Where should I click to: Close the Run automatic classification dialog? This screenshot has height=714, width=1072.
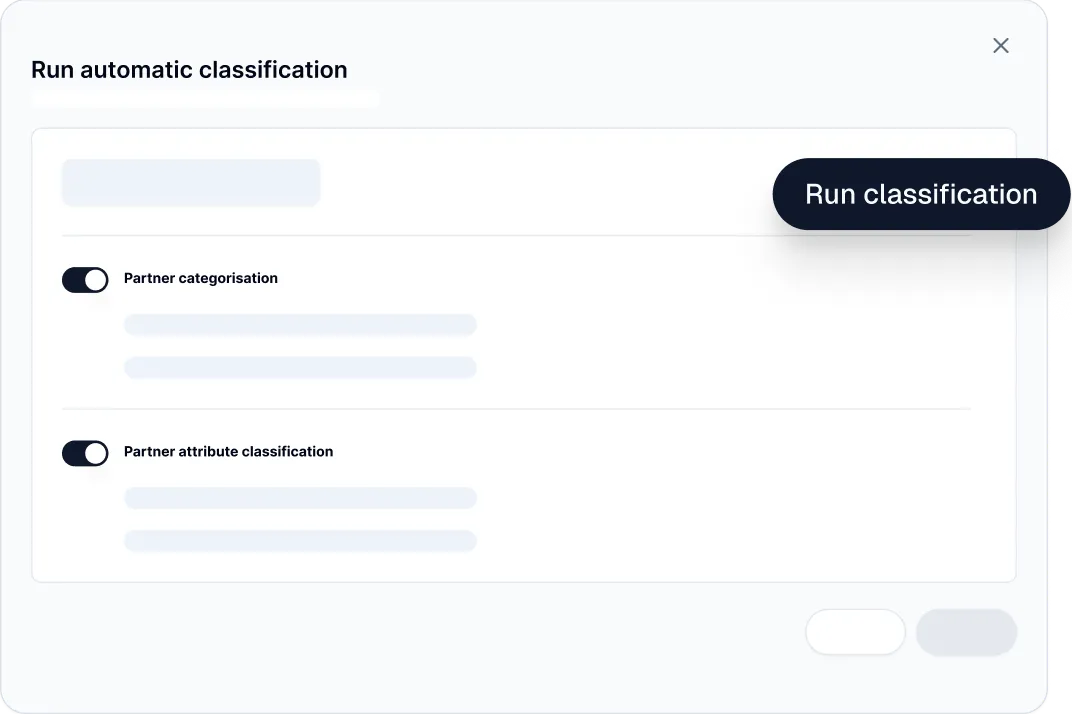click(1000, 45)
